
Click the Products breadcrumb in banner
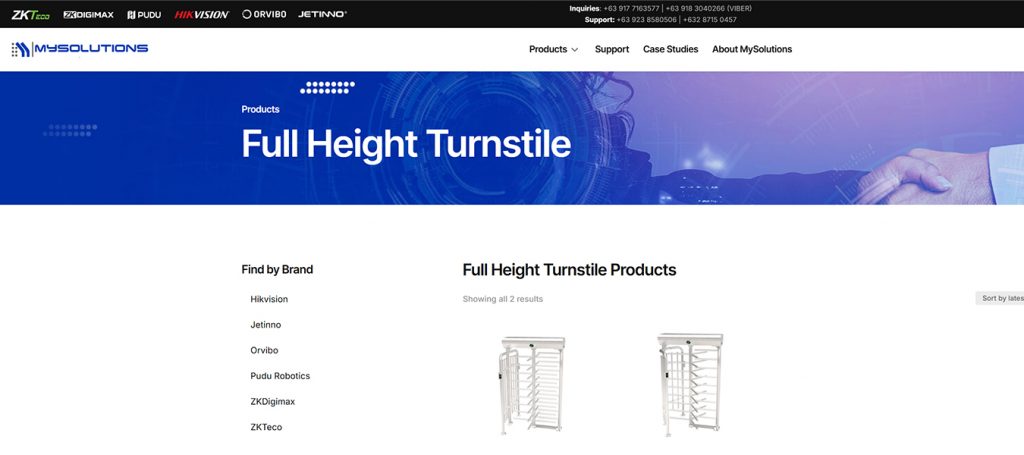tap(261, 109)
